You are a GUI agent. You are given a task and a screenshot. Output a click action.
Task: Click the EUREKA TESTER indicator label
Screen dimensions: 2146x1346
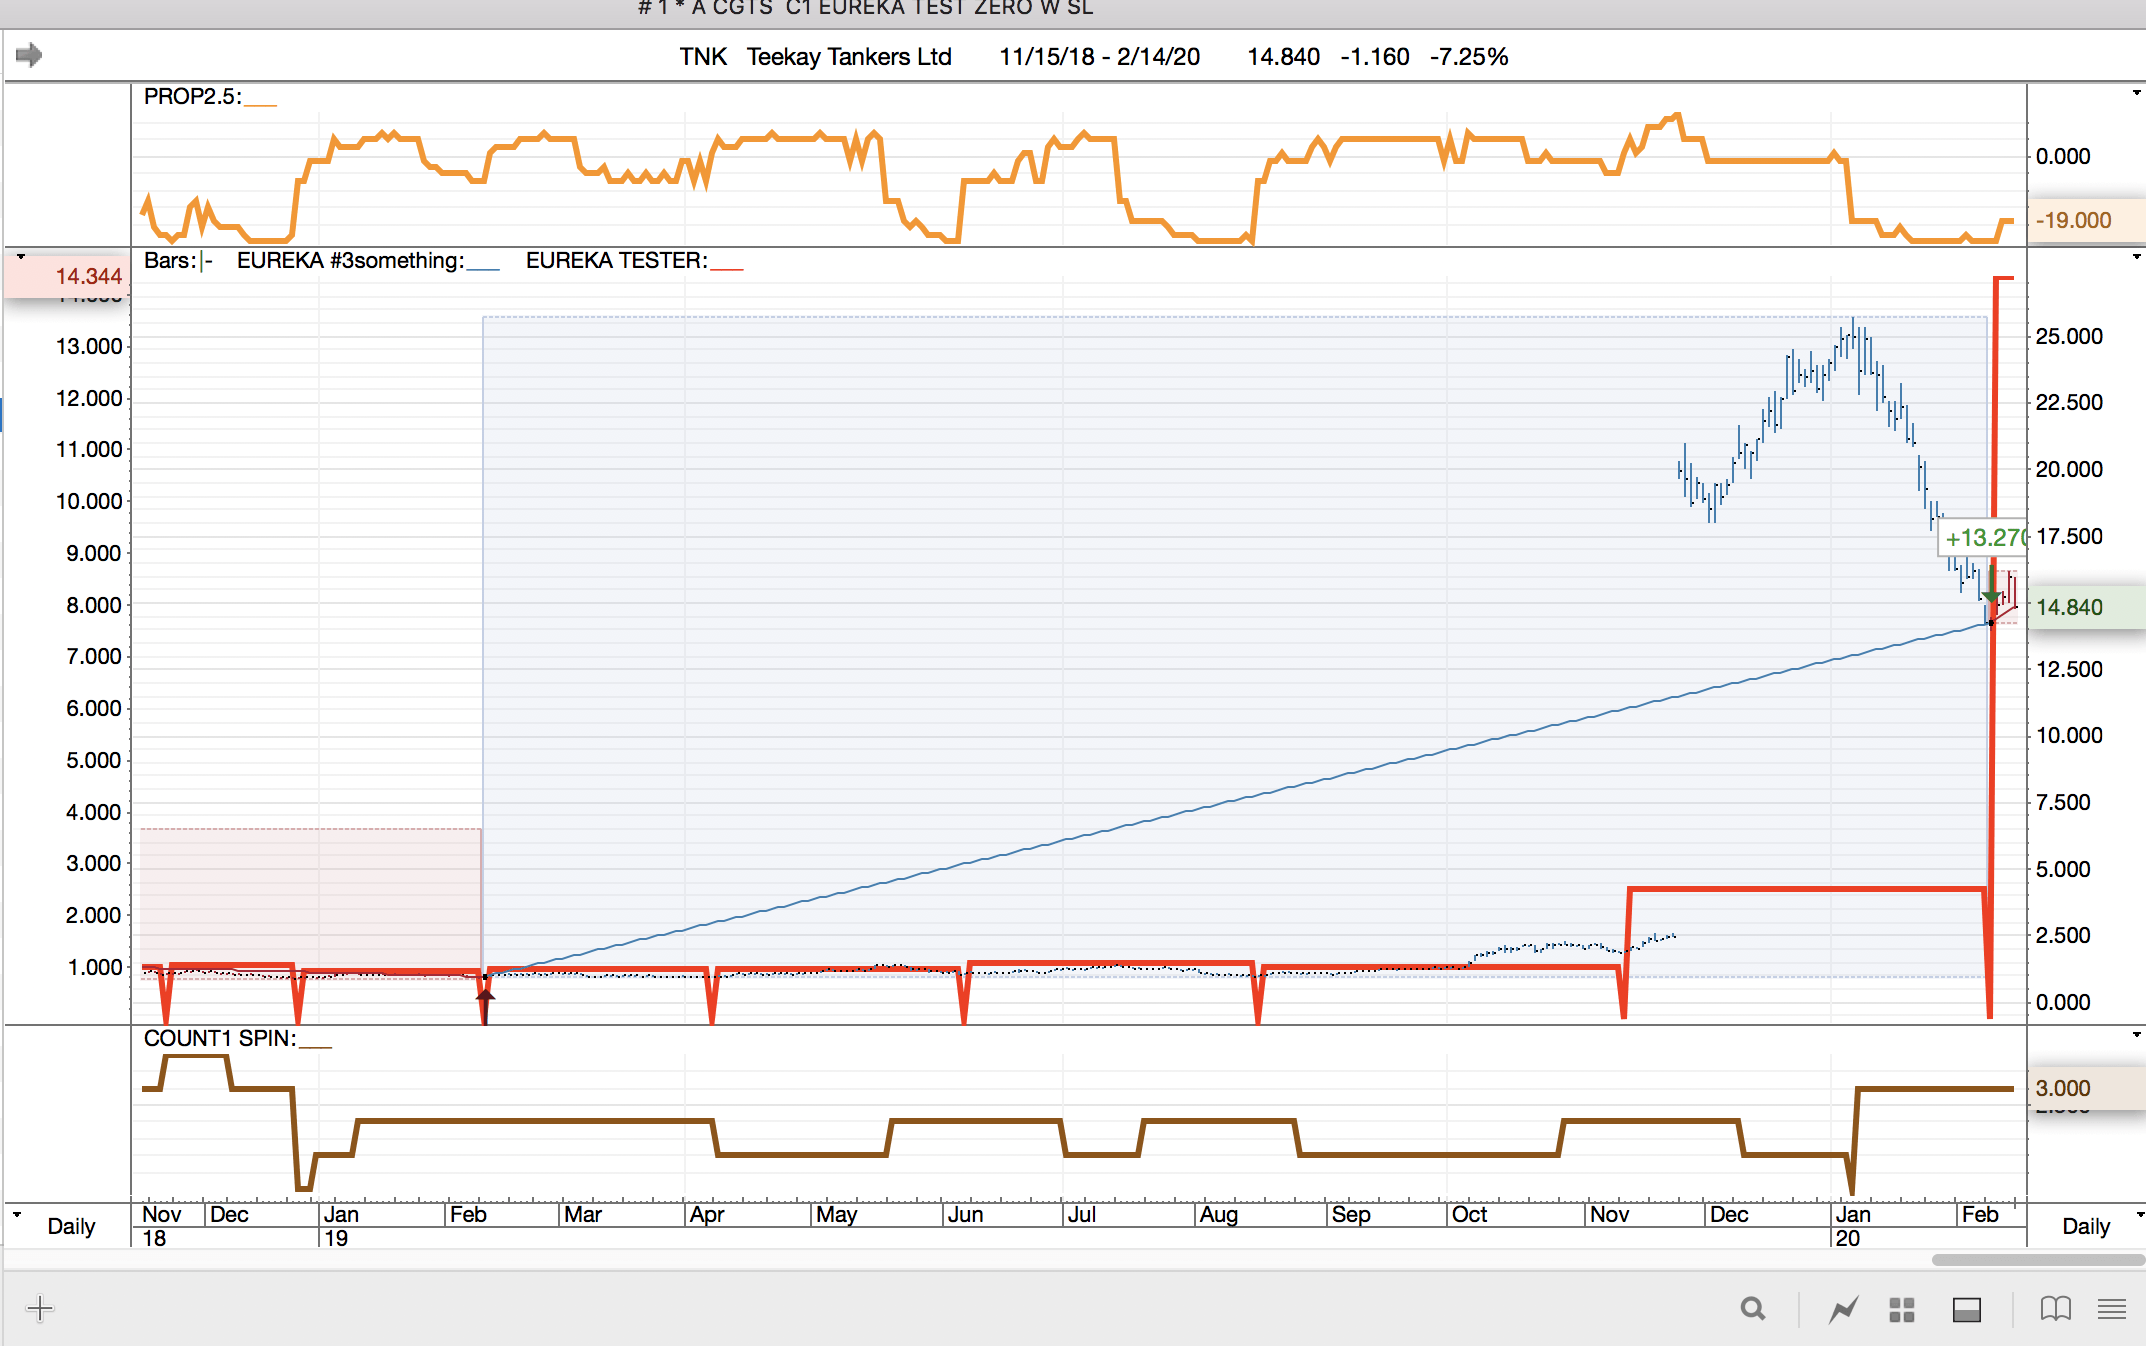(616, 261)
